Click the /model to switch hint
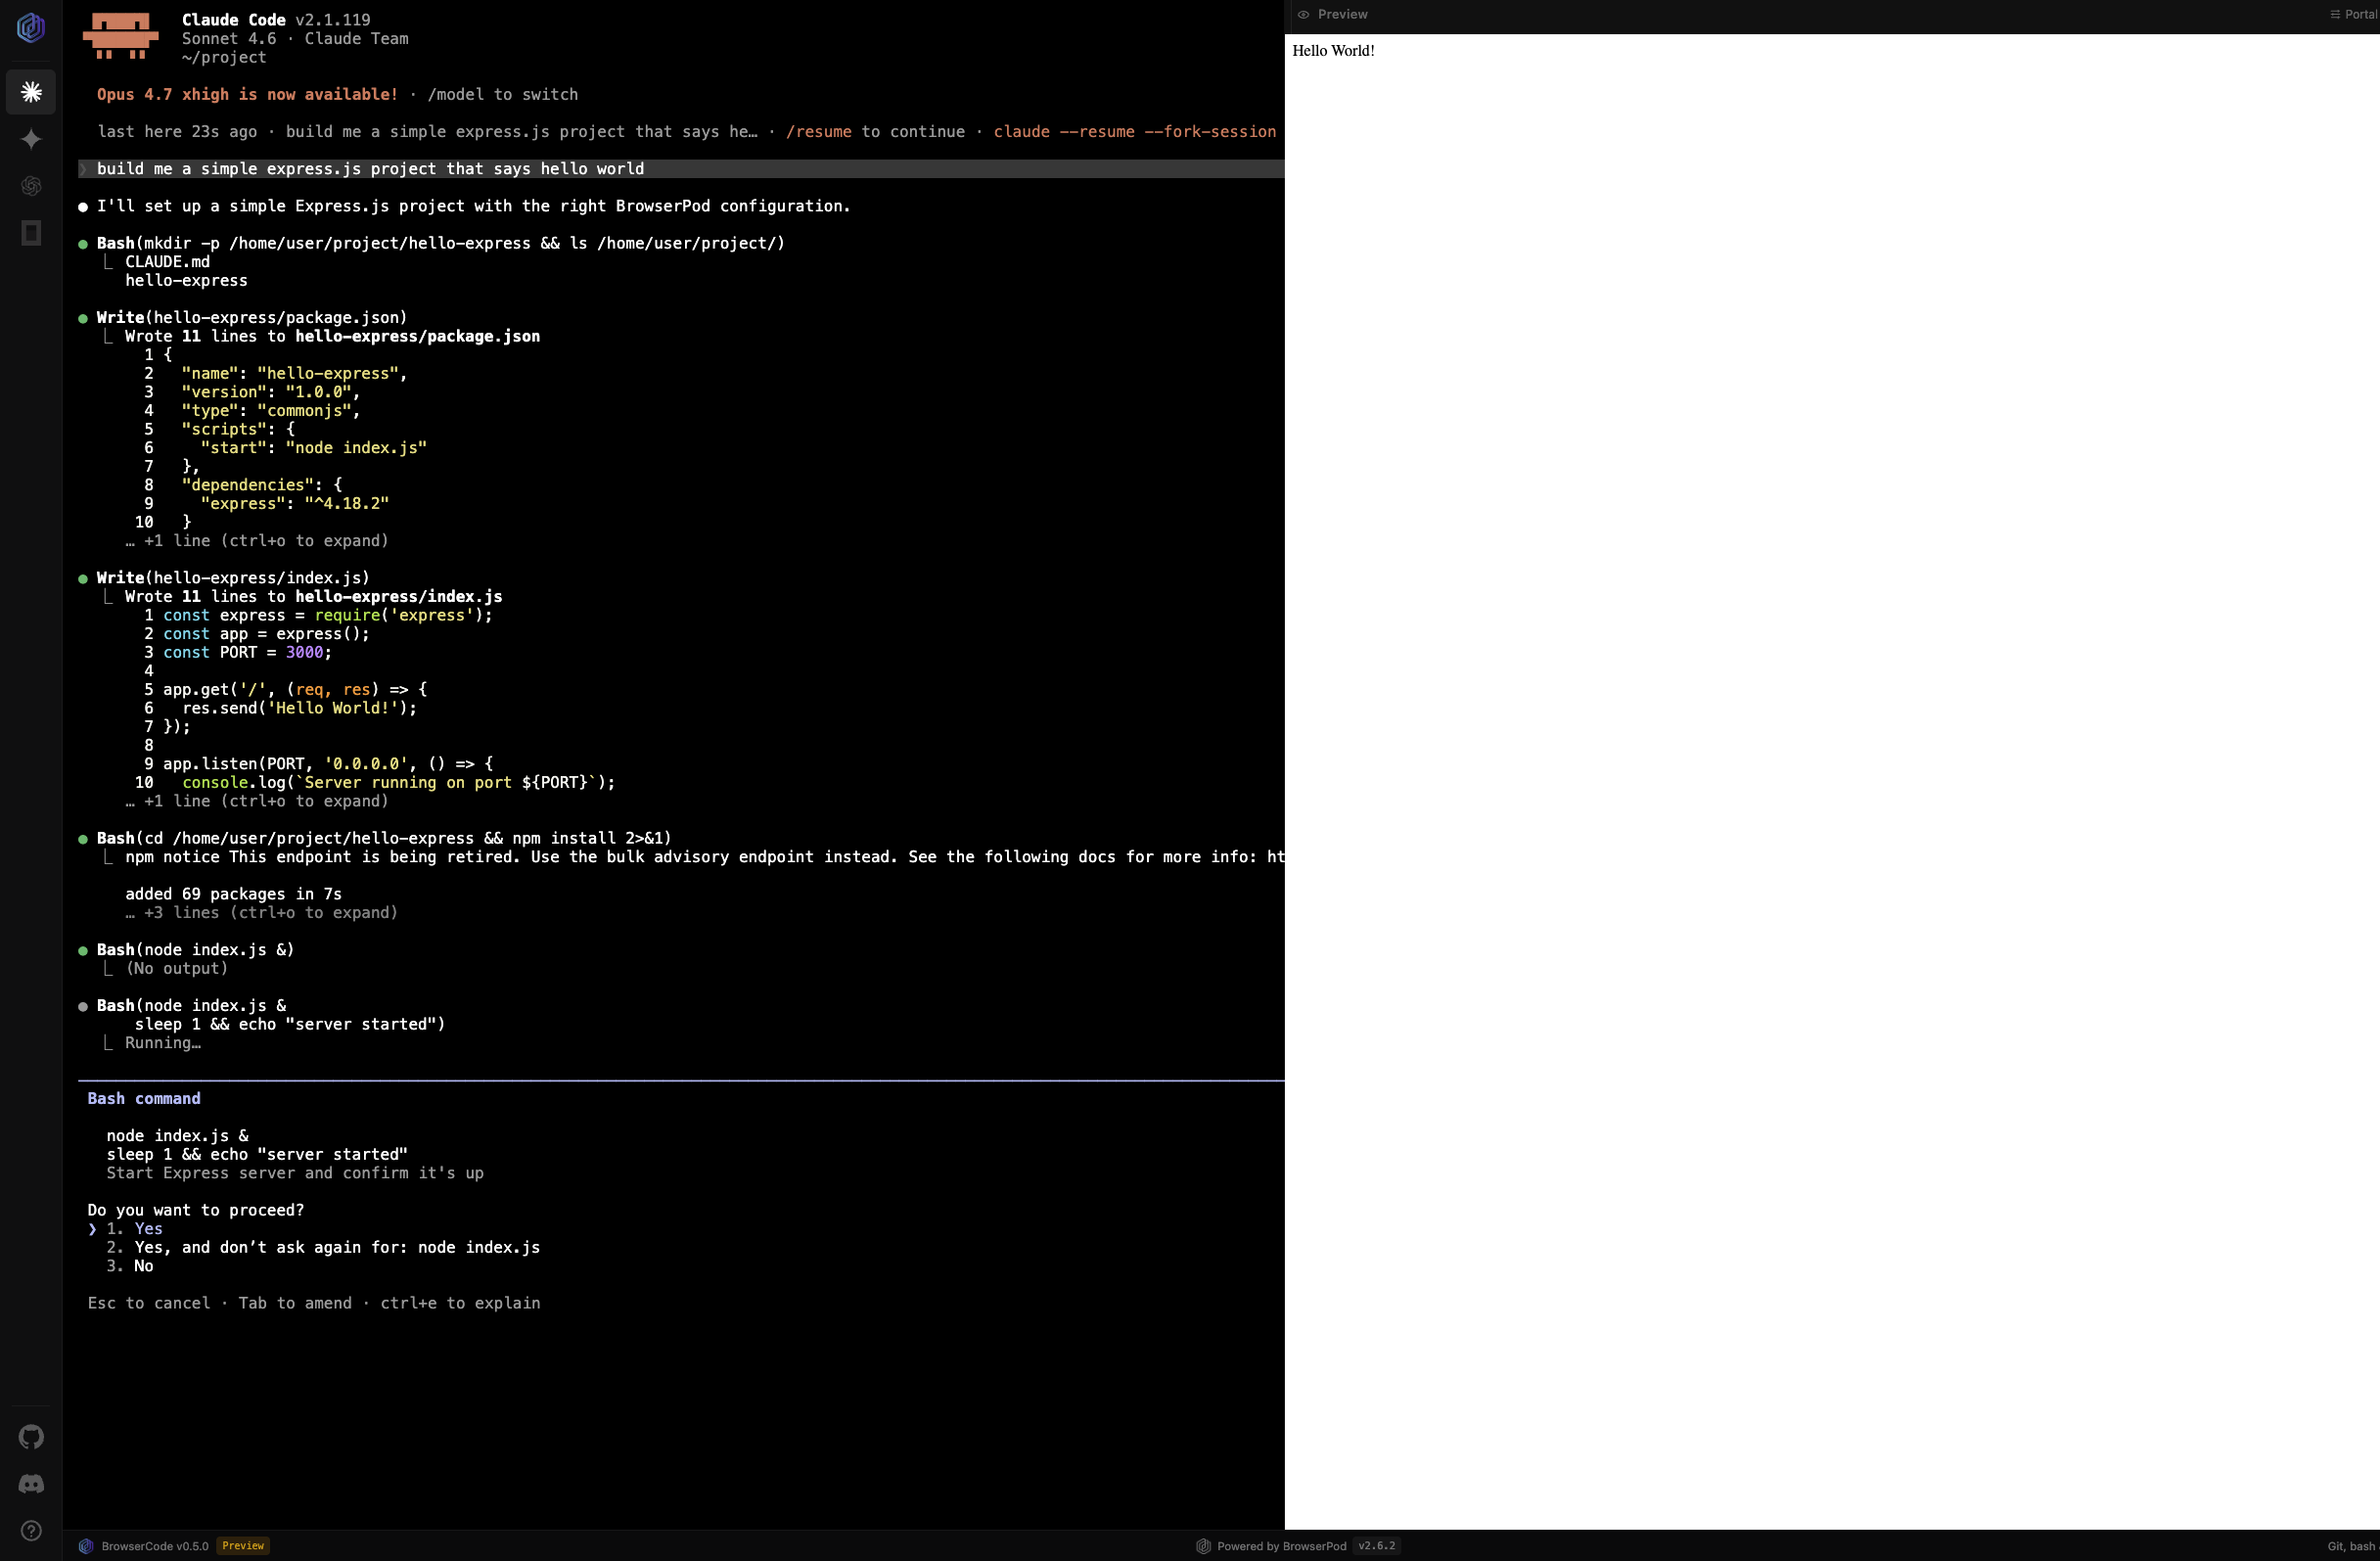Viewport: 2380px width, 1561px height. point(503,95)
